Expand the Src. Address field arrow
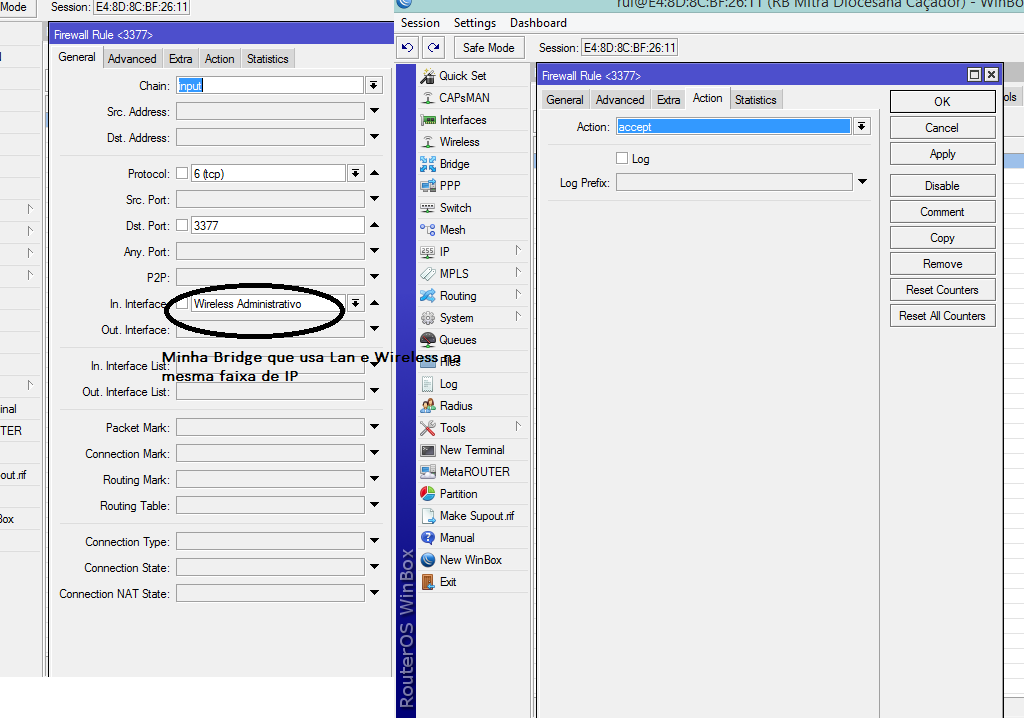Image resolution: width=1024 pixels, height=728 pixels. pyautogui.click(x=374, y=112)
